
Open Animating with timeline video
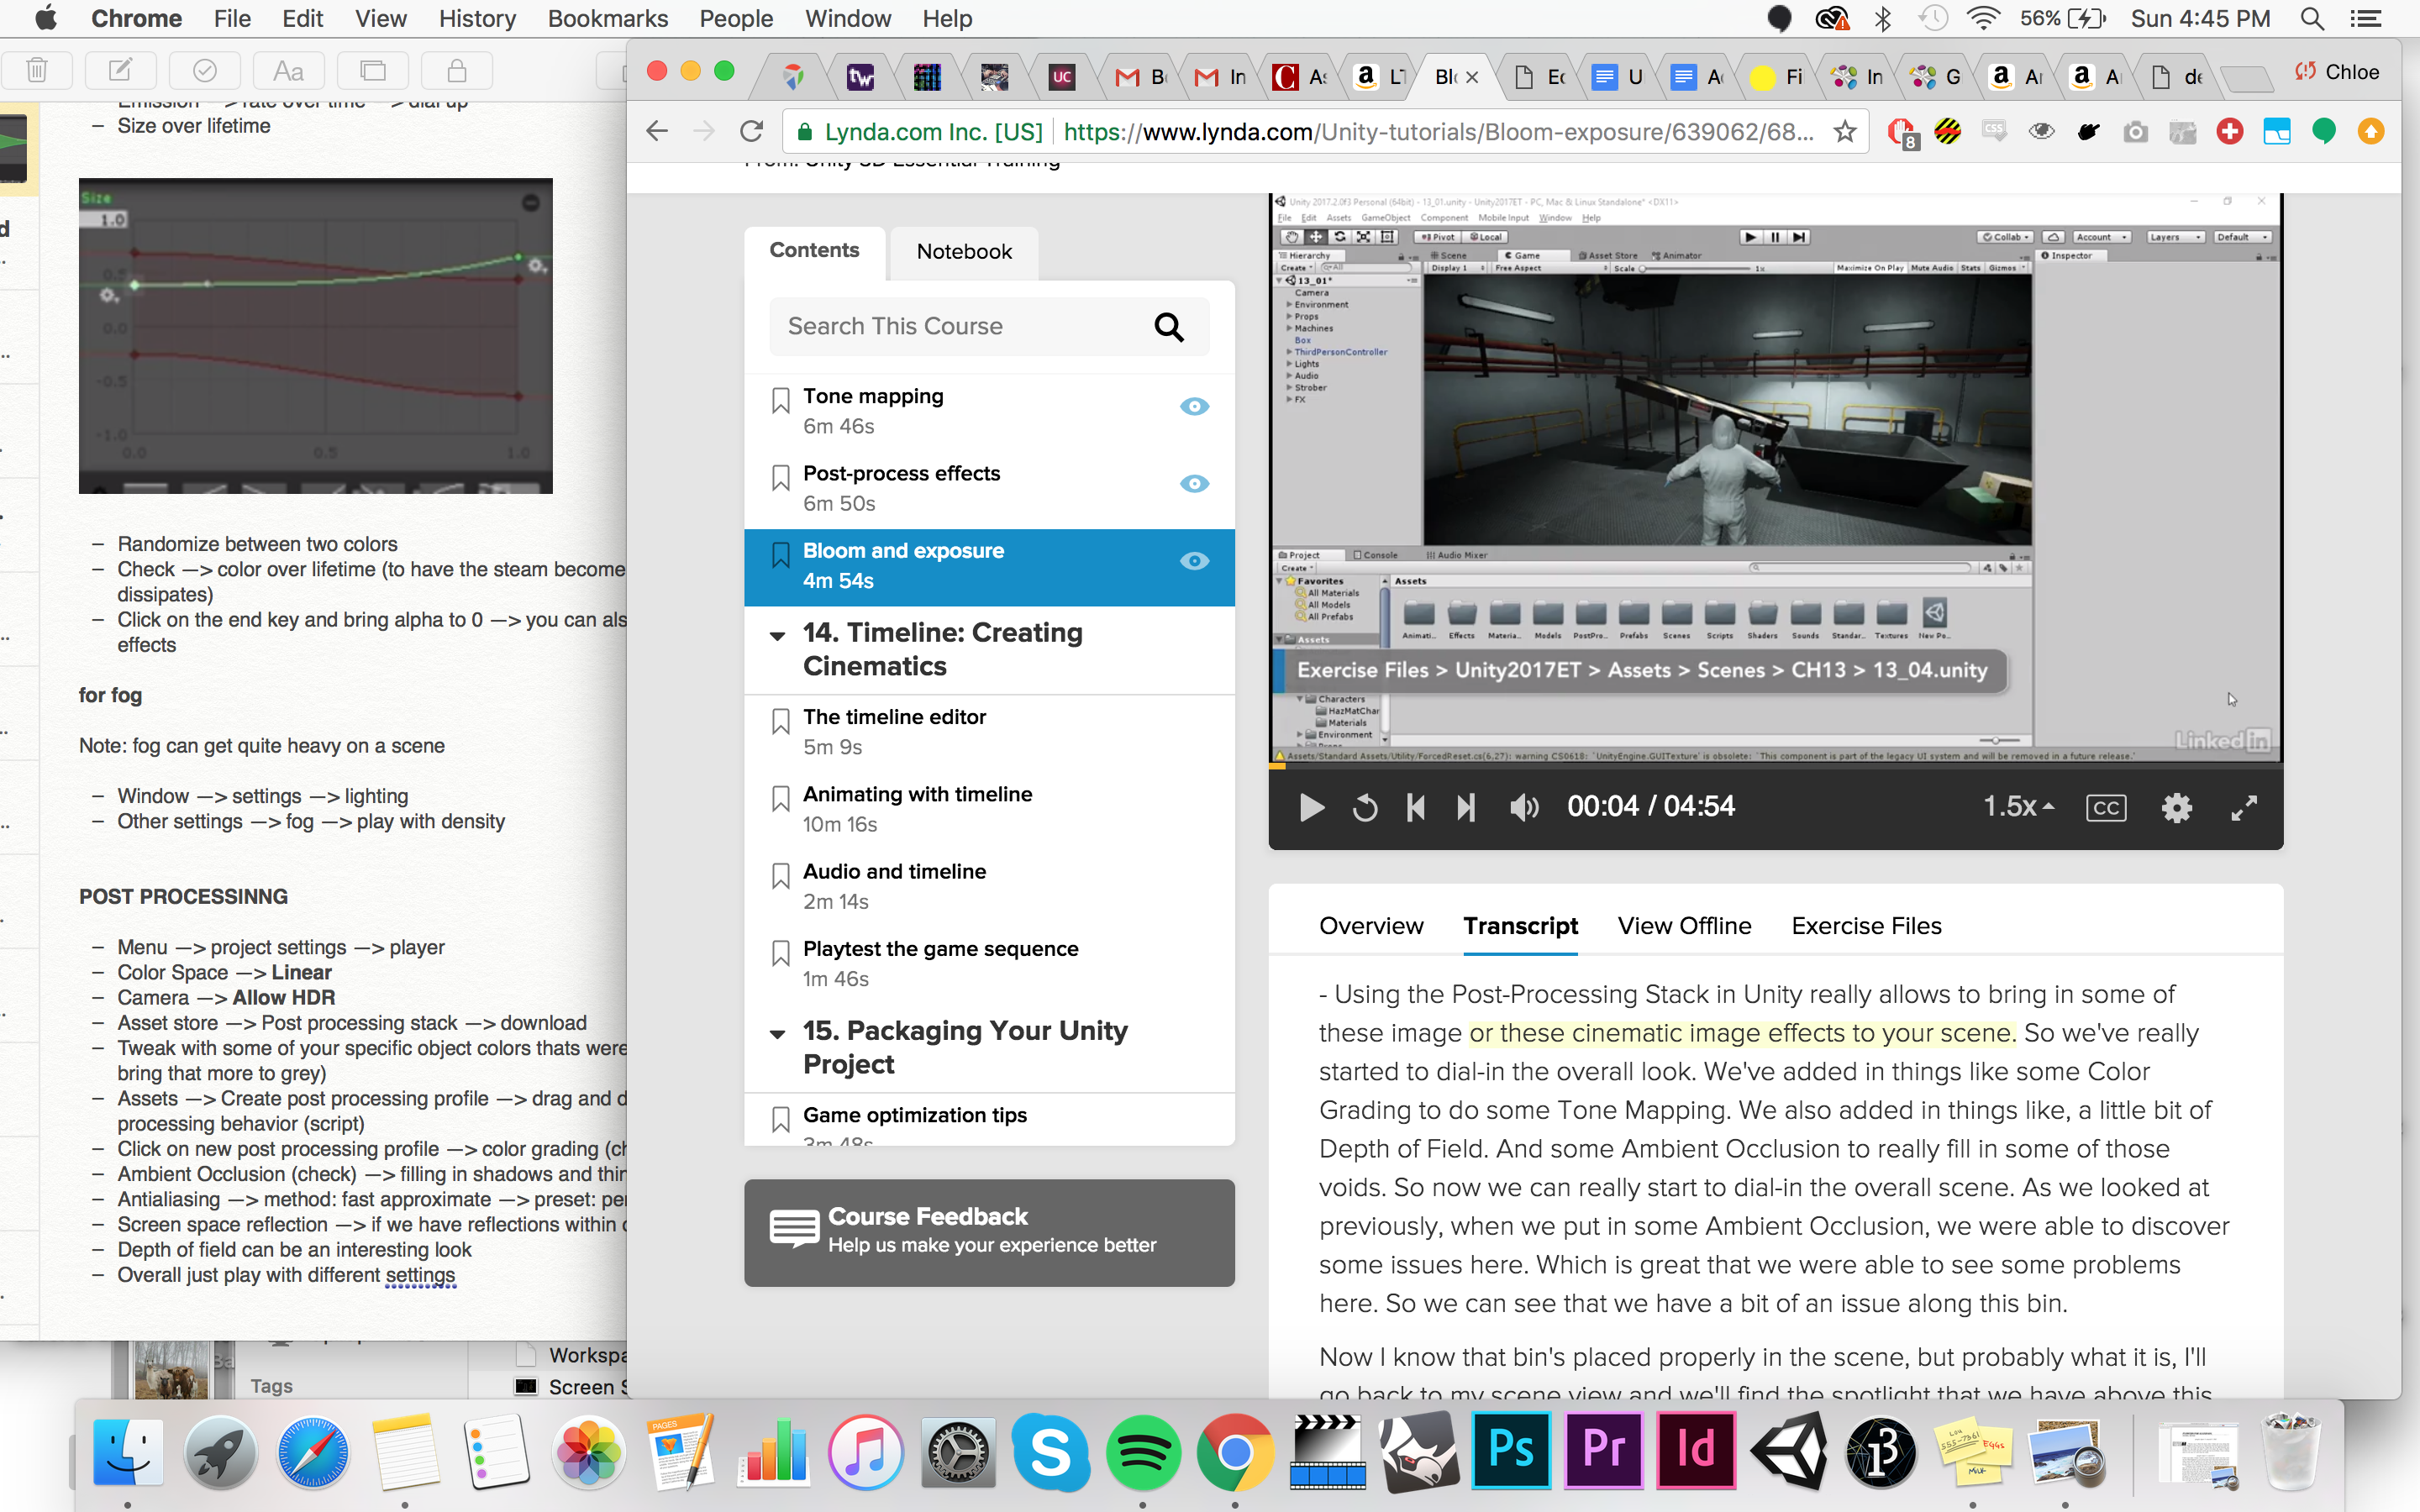(x=917, y=794)
